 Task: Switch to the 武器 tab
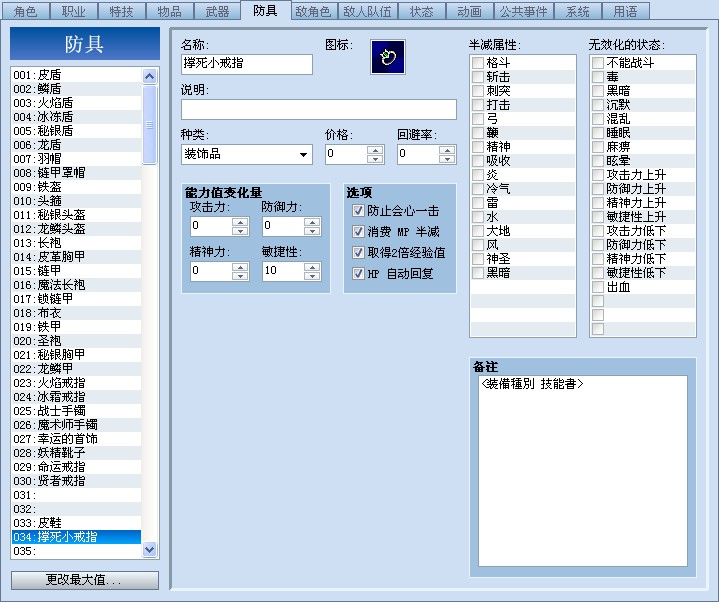(217, 11)
